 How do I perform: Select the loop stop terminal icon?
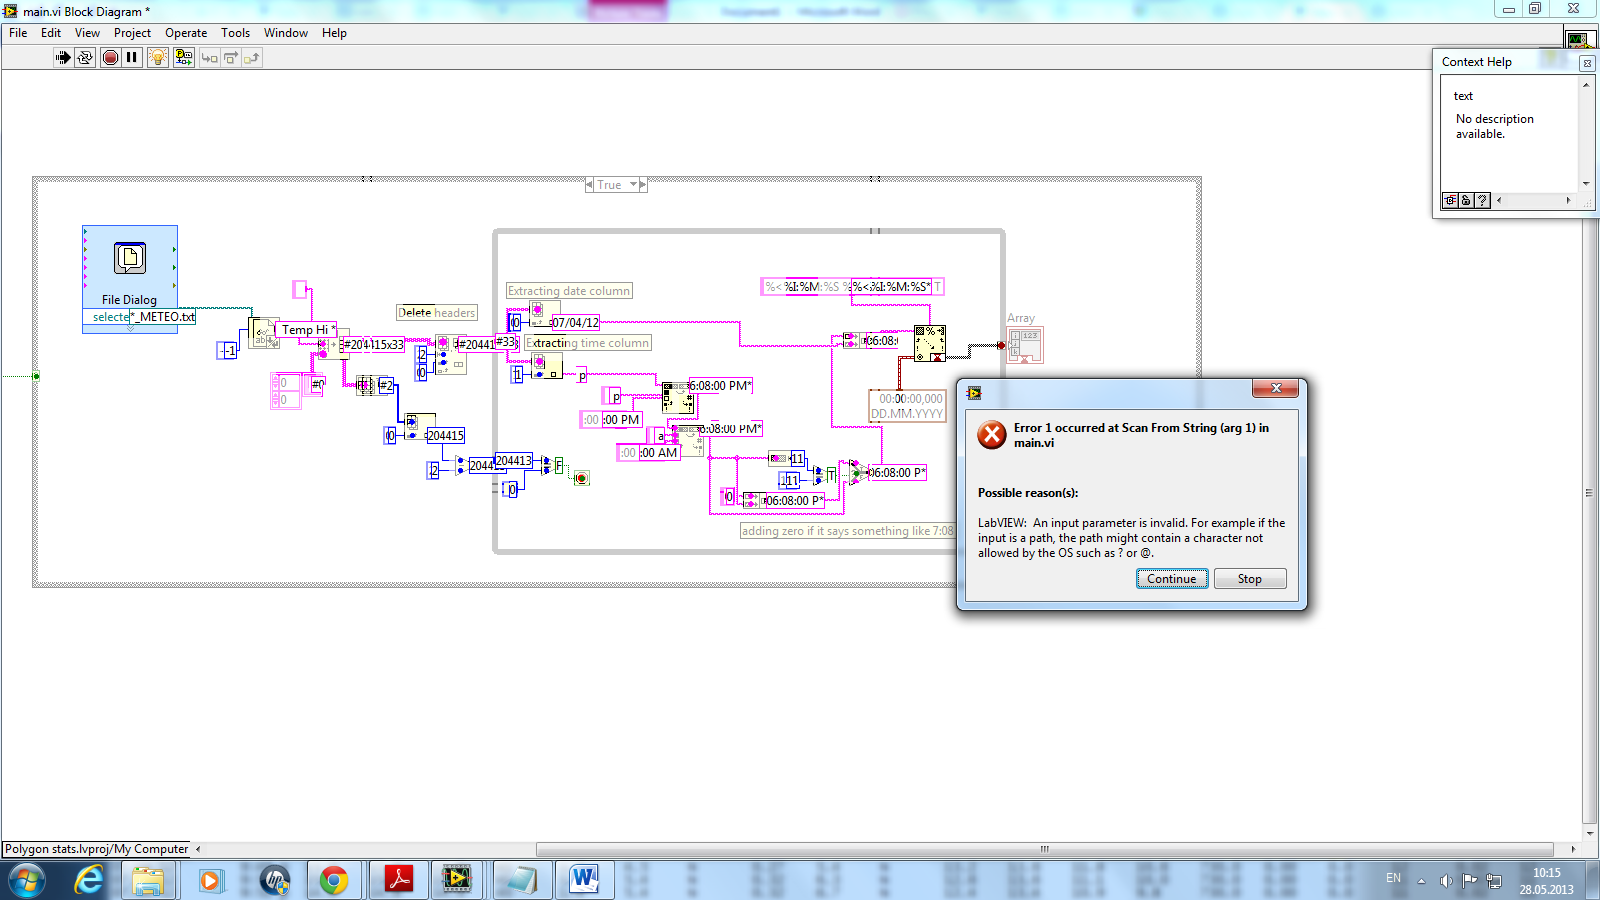[x=581, y=478]
